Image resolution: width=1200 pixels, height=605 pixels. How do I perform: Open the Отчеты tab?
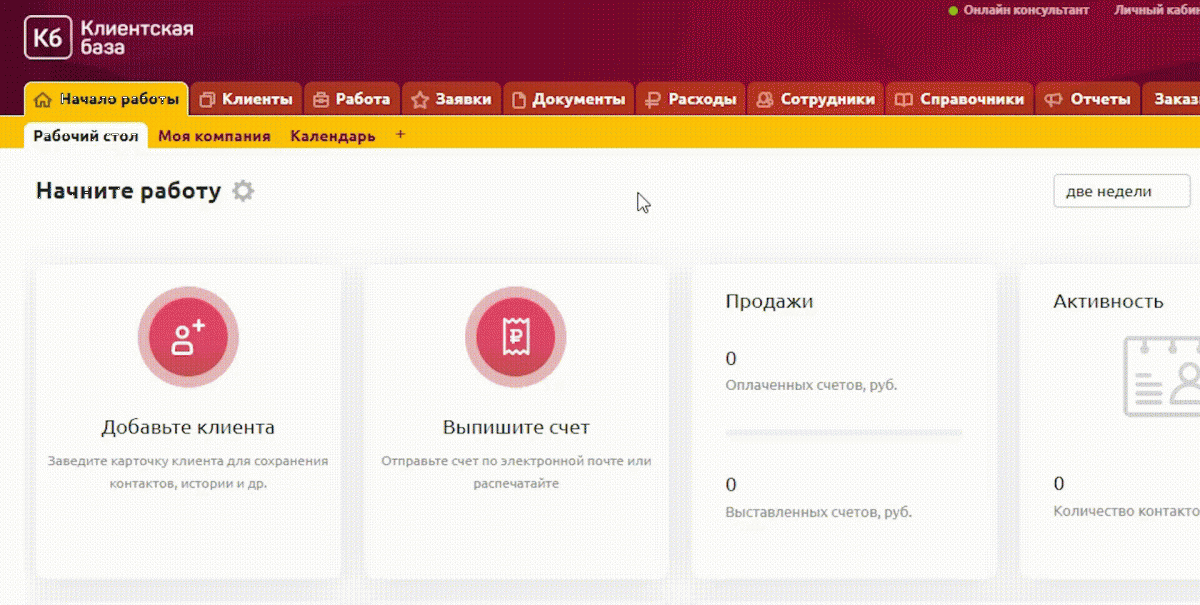tap(1088, 100)
